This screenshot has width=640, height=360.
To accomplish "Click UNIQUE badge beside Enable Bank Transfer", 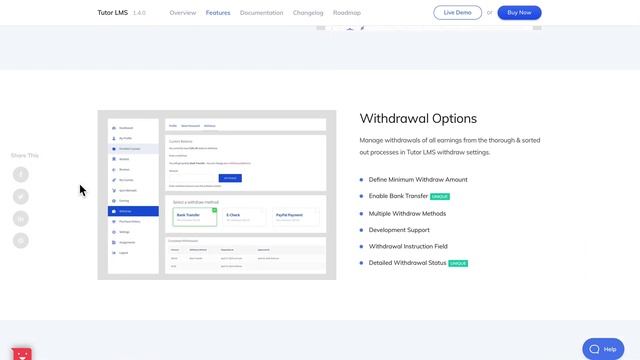I will pos(440,196).
